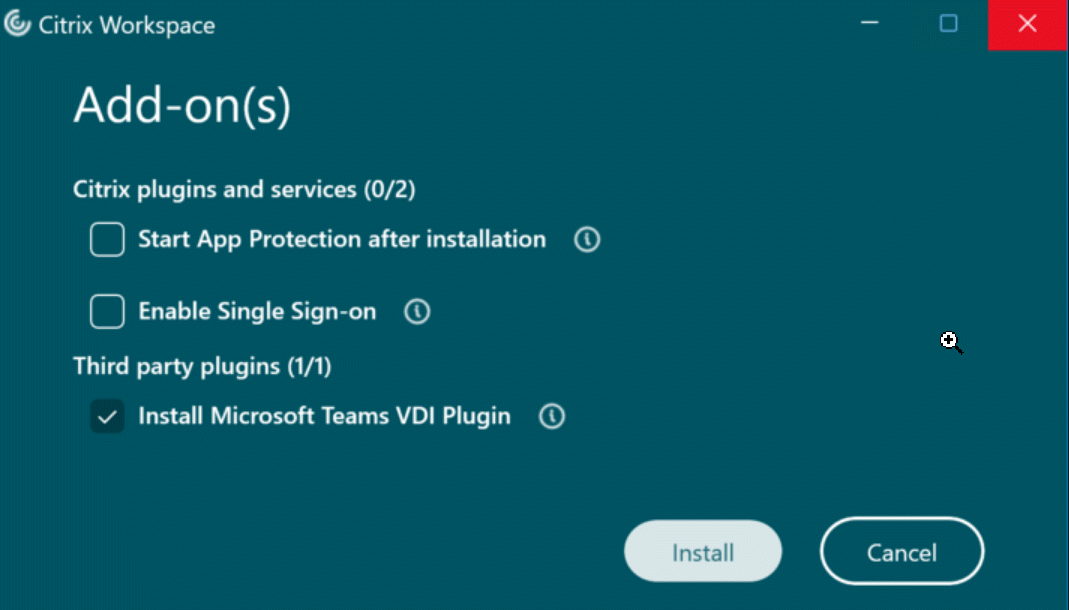
Task: Check the Enable Single Sign-on box
Action: click(x=107, y=312)
